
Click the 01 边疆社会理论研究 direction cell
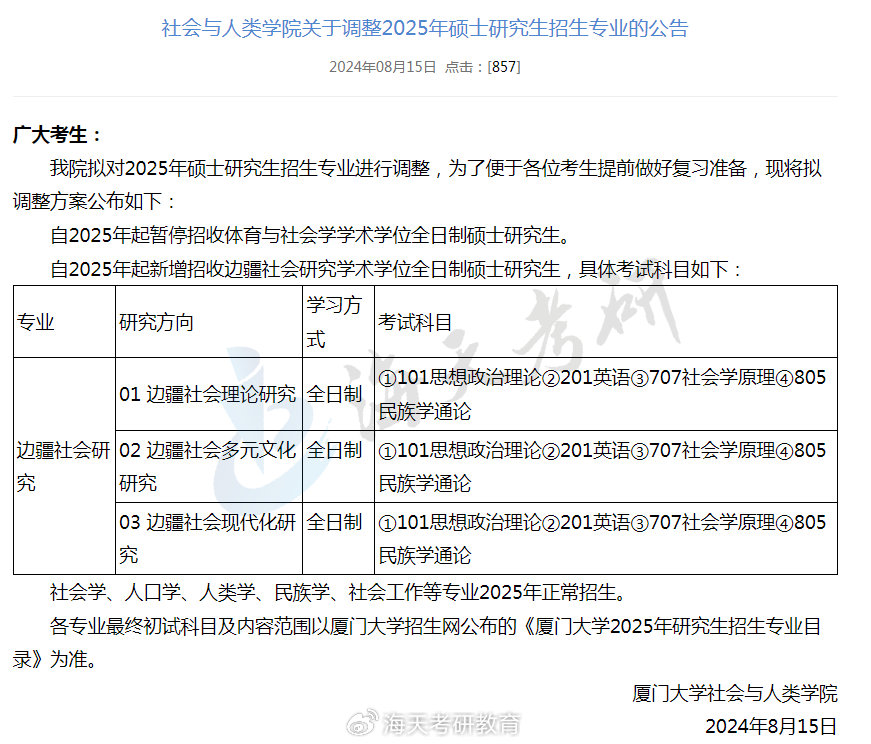(208, 394)
